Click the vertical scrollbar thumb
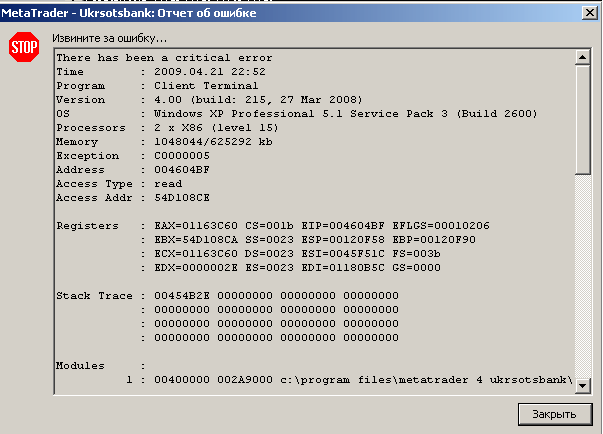 (x=583, y=120)
